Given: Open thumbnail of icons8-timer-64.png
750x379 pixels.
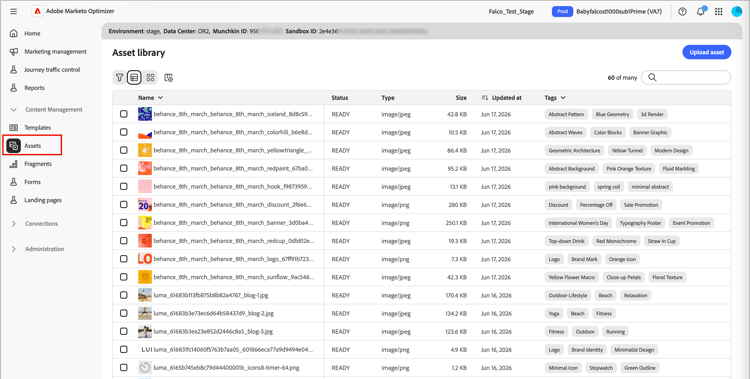Looking at the screenshot, I should pos(145,368).
